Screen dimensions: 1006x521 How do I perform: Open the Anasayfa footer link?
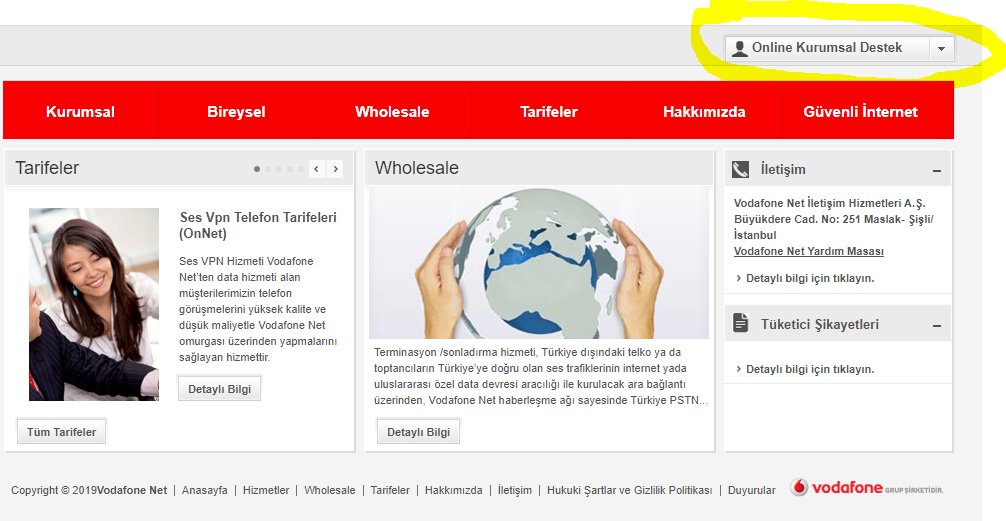(x=205, y=490)
